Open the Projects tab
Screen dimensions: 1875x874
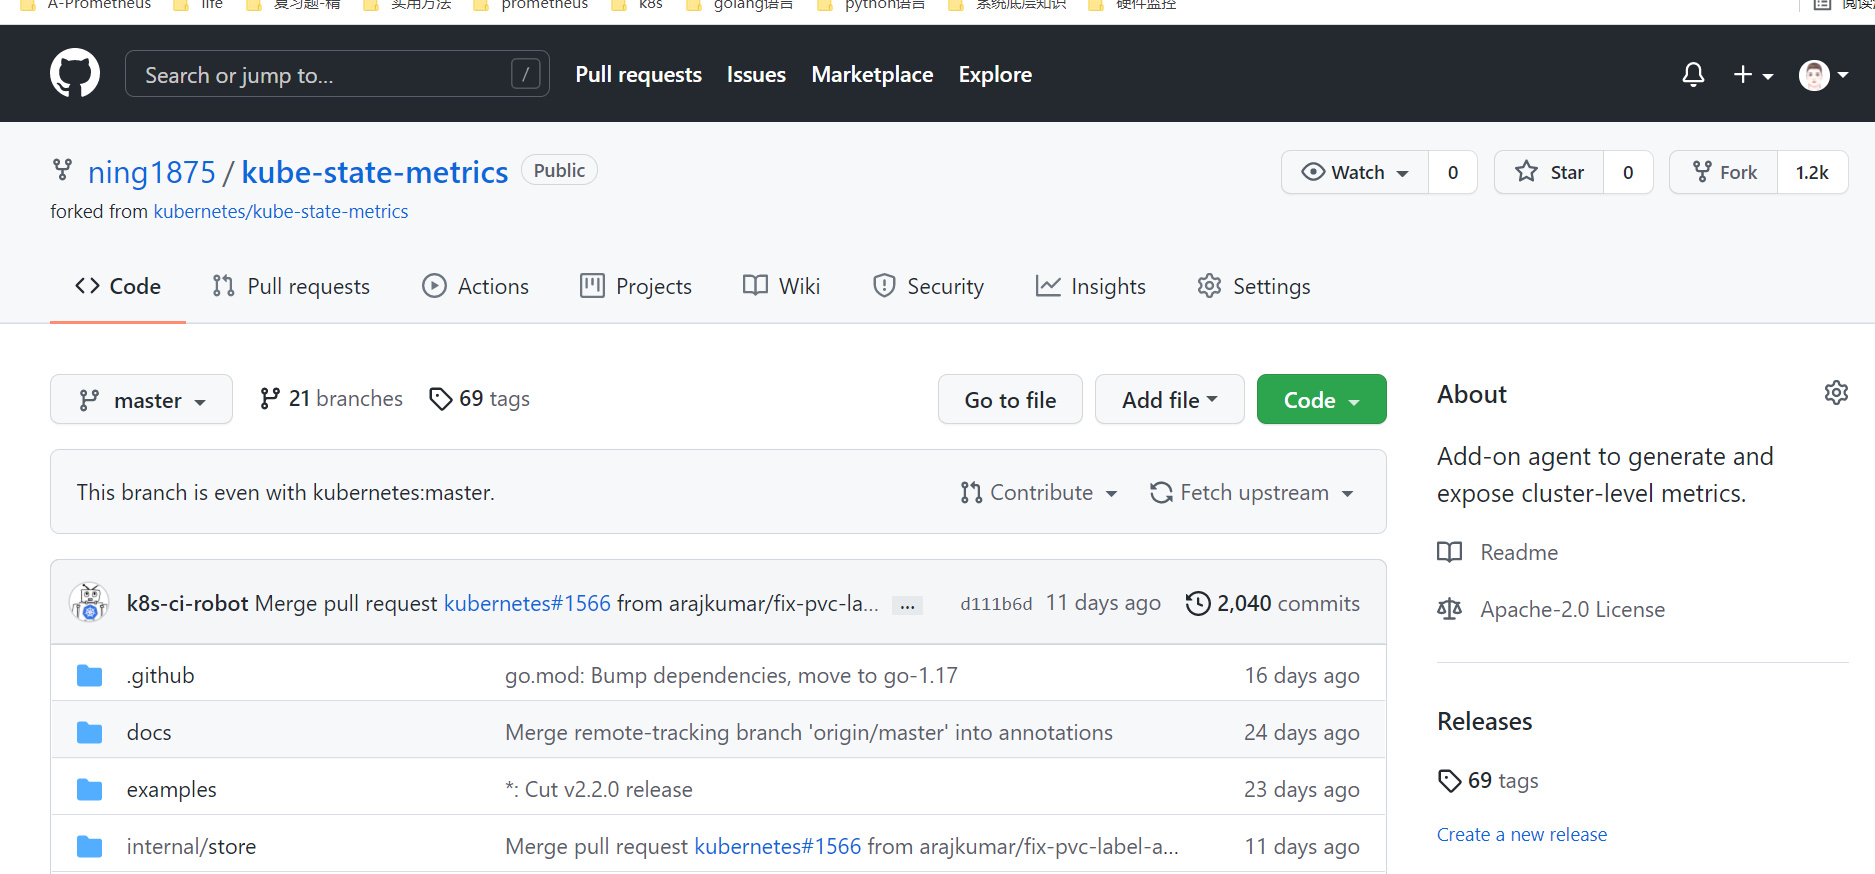(636, 286)
